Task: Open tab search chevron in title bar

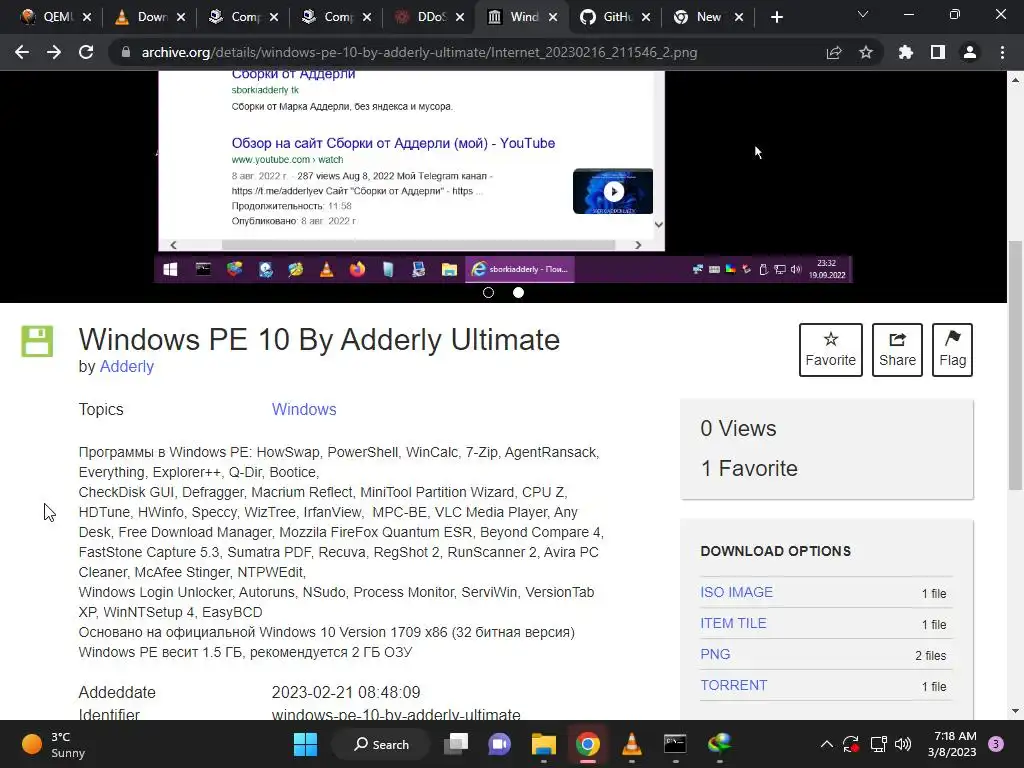Action: (x=863, y=14)
